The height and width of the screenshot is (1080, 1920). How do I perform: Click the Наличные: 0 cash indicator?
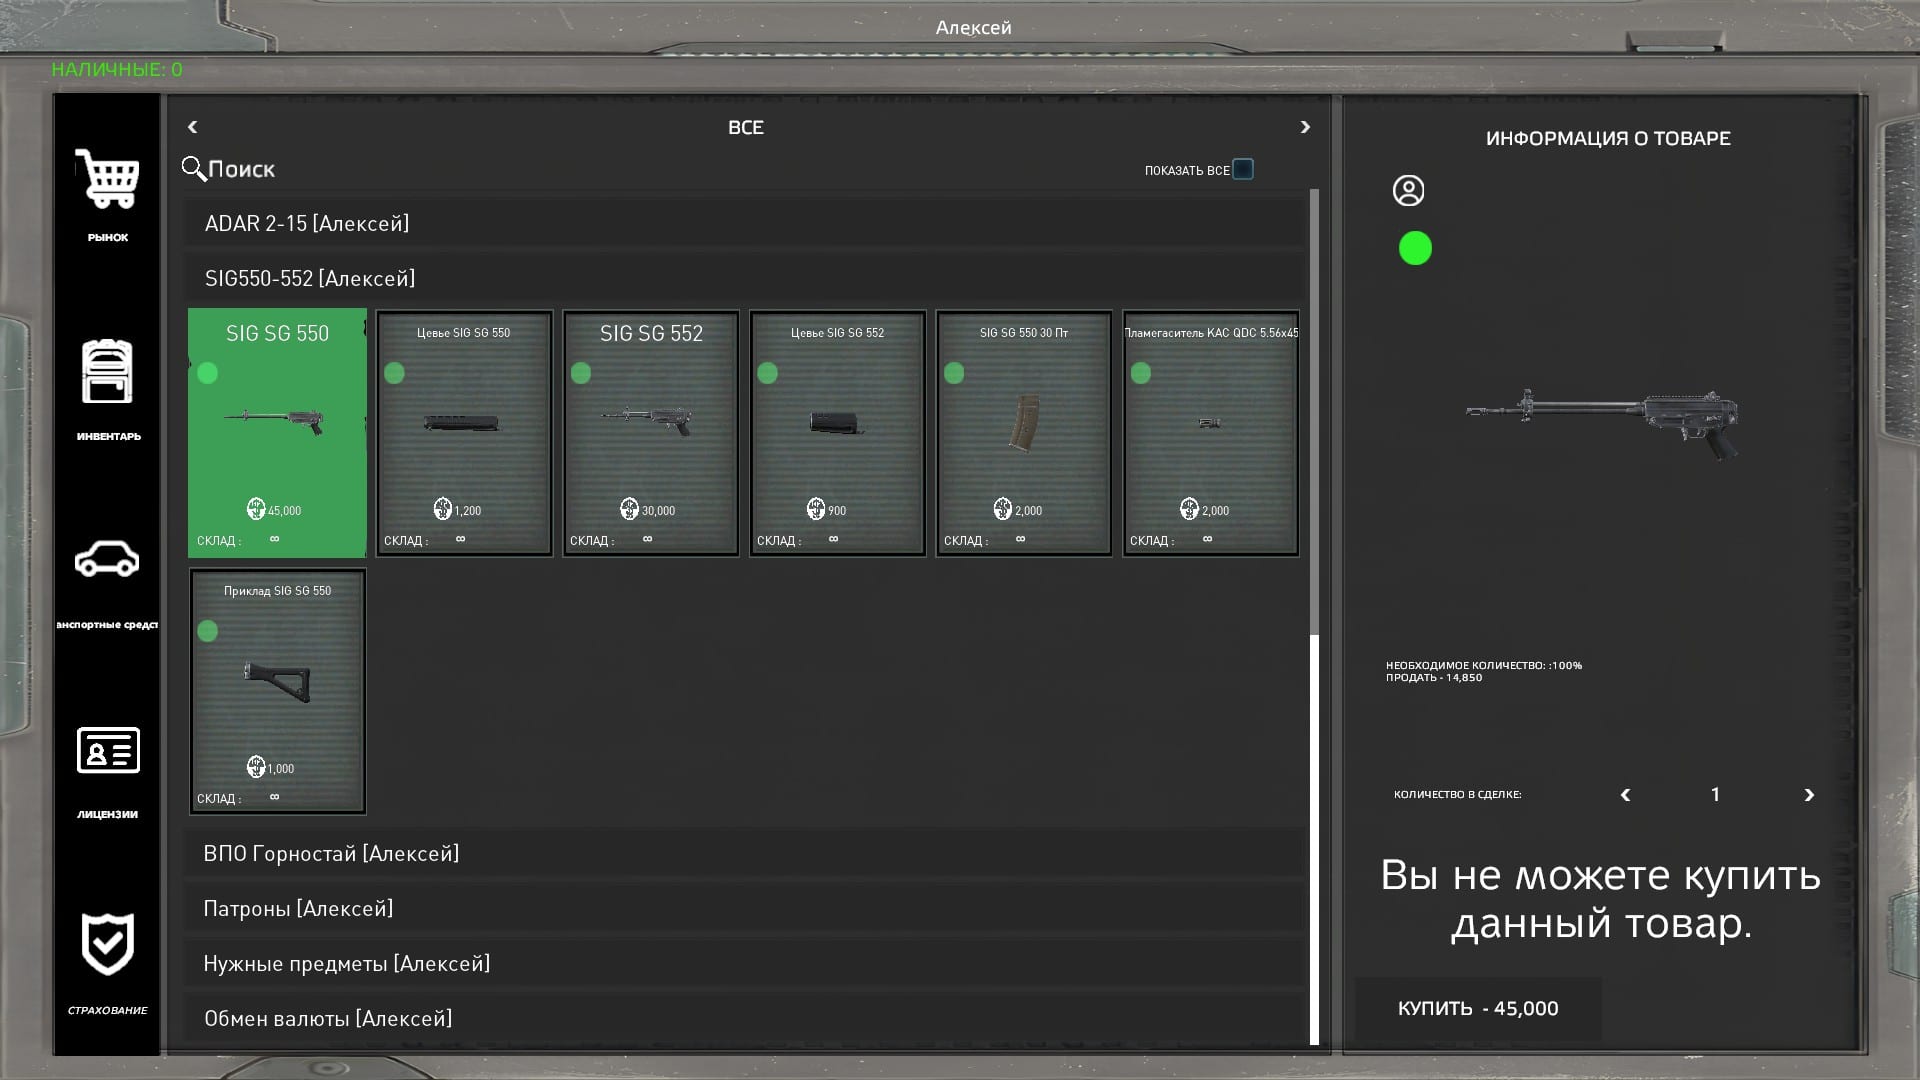click(117, 69)
